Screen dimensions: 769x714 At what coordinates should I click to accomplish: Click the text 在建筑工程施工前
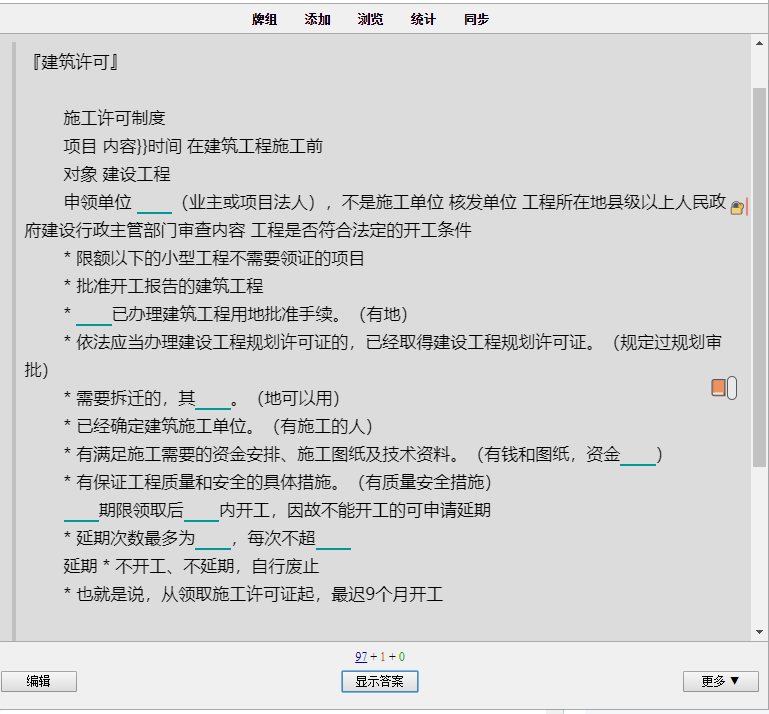[255, 146]
